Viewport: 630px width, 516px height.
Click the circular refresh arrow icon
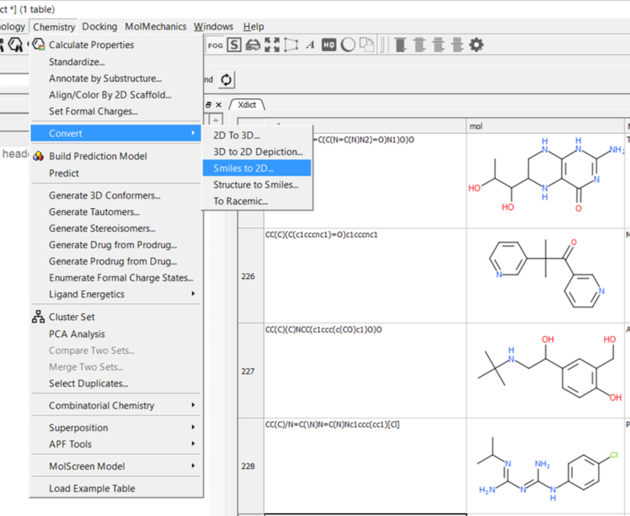(x=227, y=79)
